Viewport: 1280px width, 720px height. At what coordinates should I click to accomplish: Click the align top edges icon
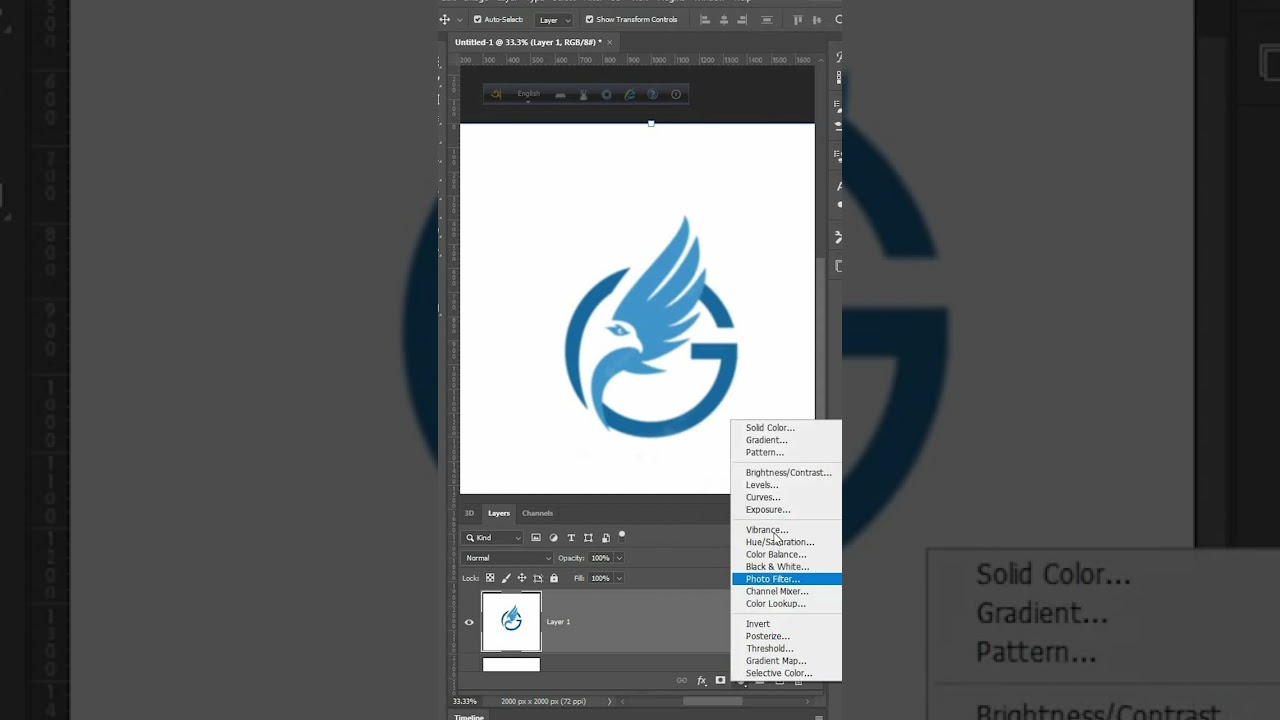point(797,19)
